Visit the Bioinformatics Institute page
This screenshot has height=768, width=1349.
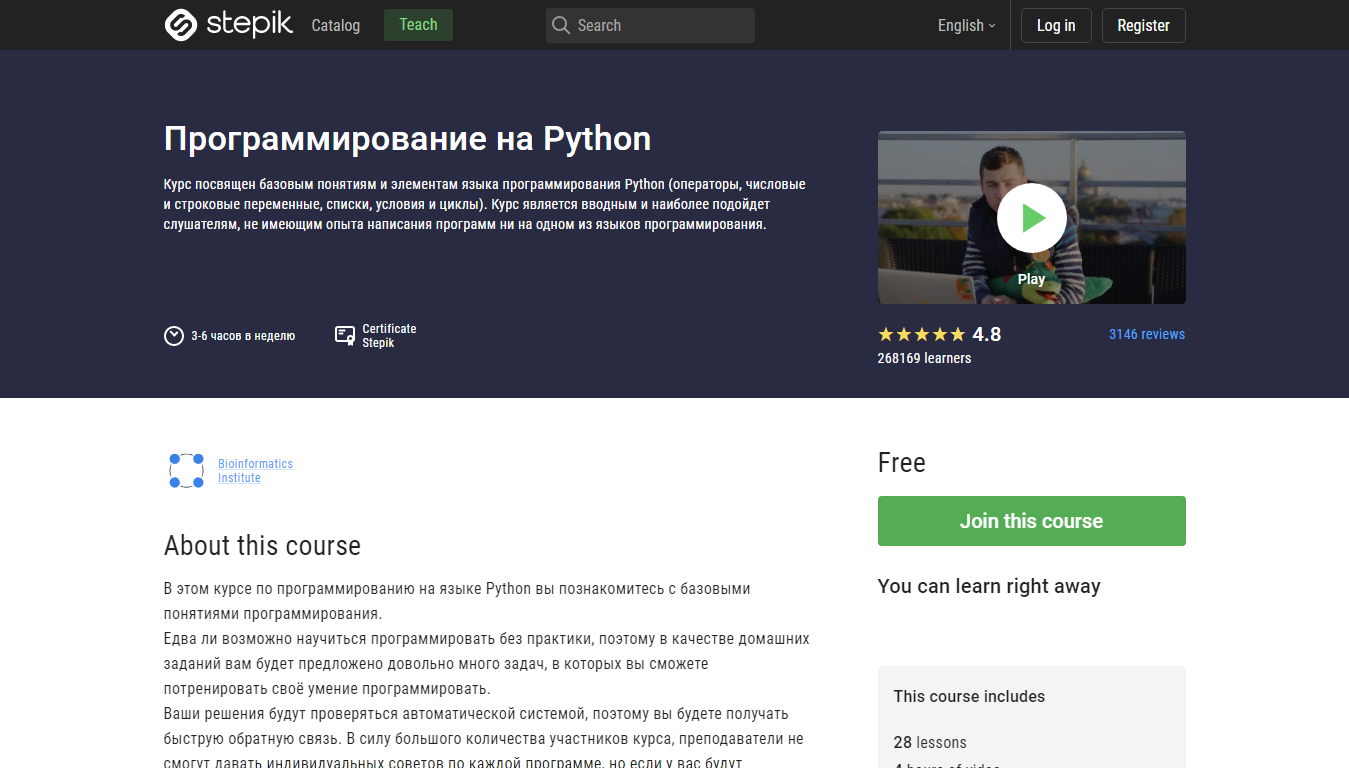pyautogui.click(x=255, y=470)
